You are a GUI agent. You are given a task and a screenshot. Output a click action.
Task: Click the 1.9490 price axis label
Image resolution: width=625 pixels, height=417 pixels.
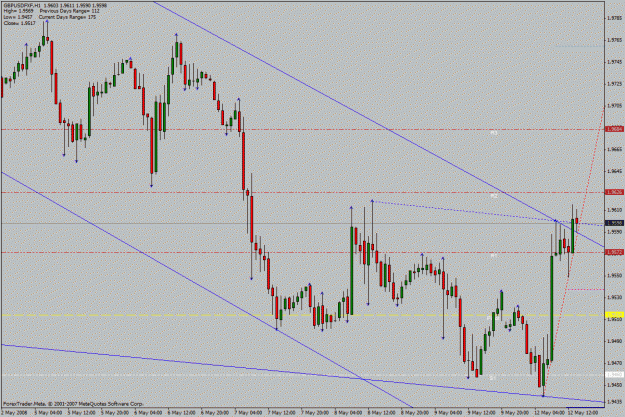tap(614, 341)
